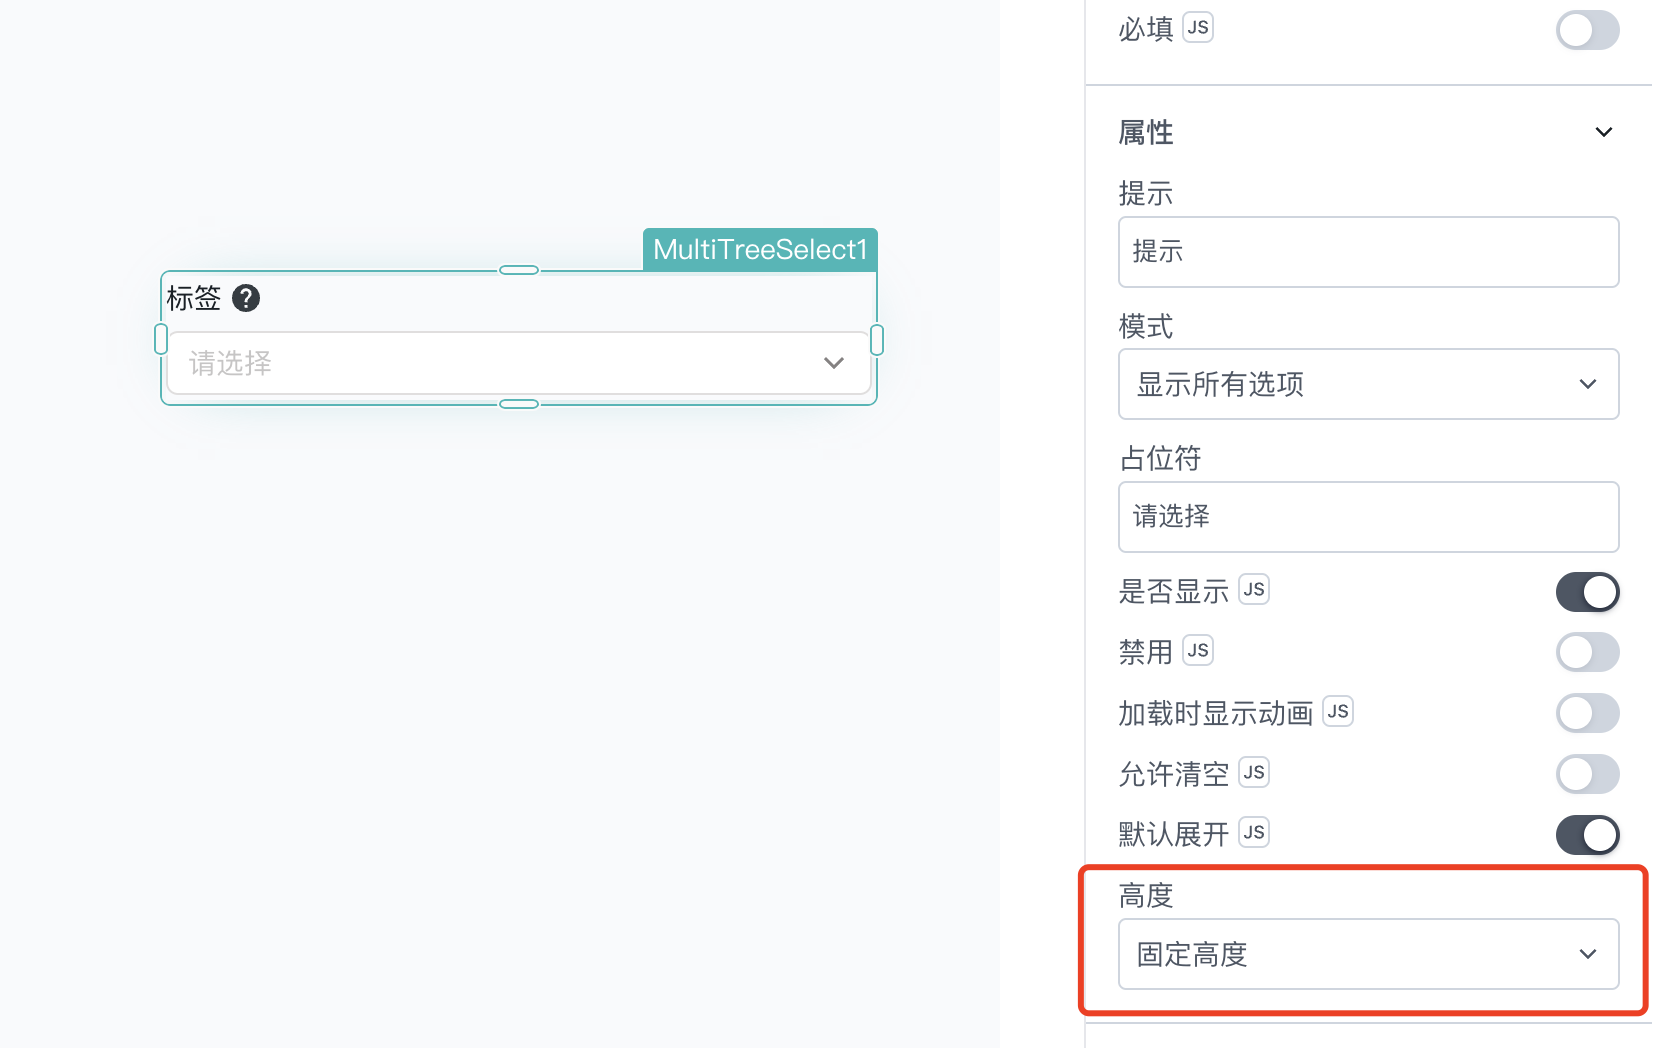This screenshot has height=1048, width=1656.
Task: Click the left resize handle of the widget
Action: pyautogui.click(x=161, y=339)
